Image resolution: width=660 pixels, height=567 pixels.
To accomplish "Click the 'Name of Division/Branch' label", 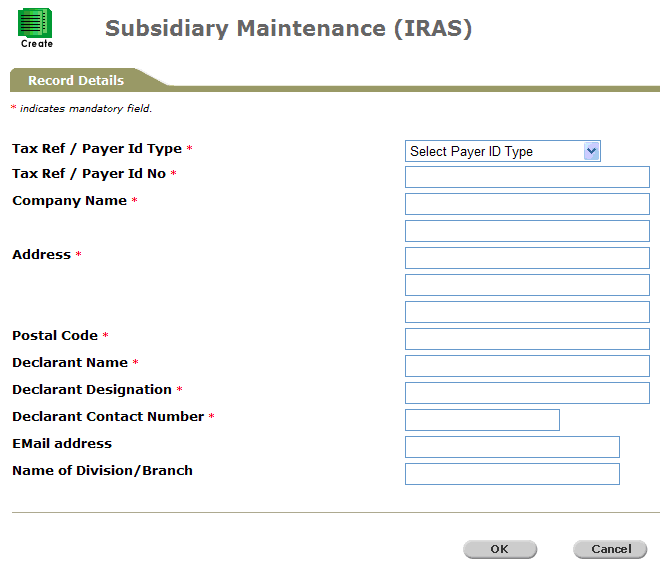I will [x=102, y=470].
